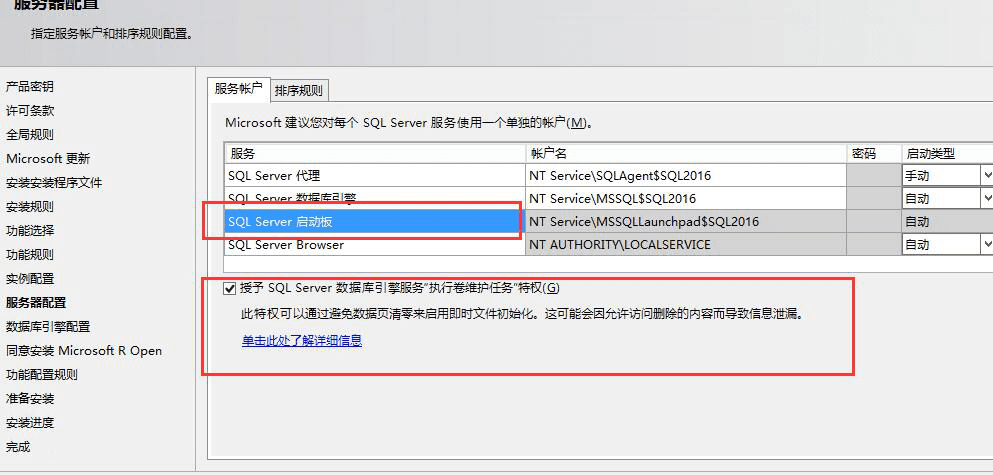Click the 服务 column header
The image size is (993, 475).
pos(375,153)
